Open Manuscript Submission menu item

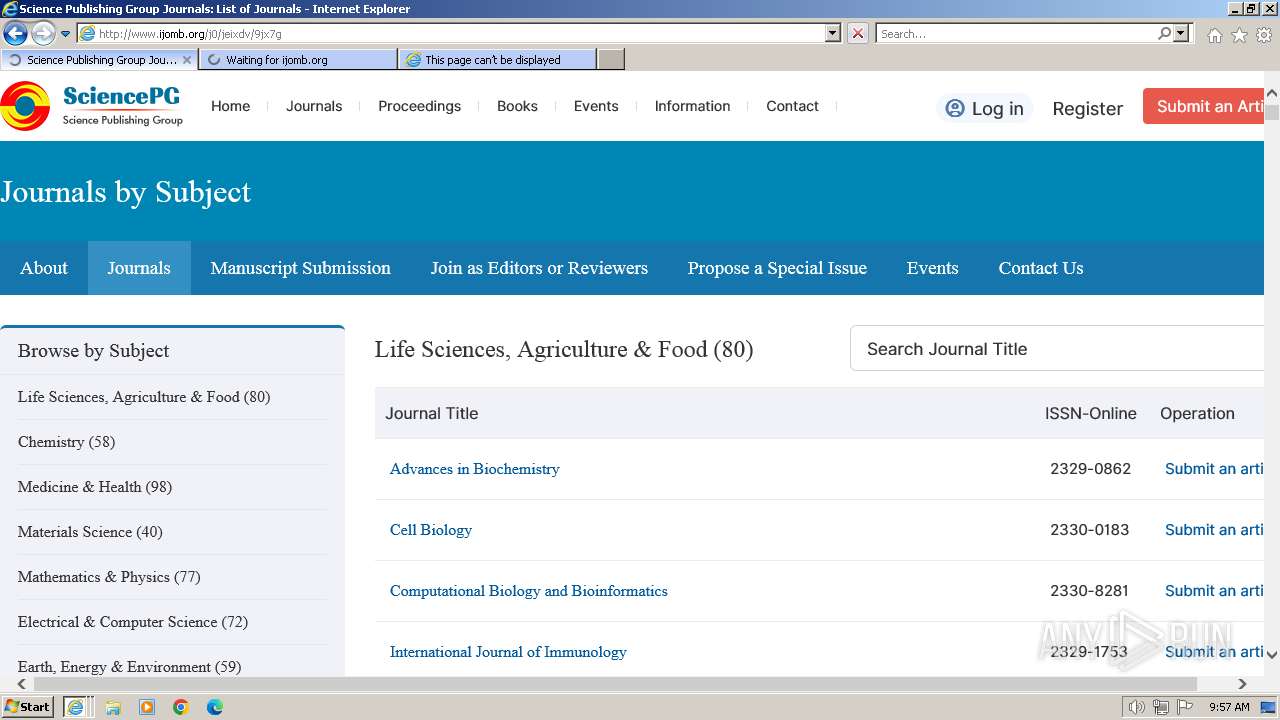(300, 268)
